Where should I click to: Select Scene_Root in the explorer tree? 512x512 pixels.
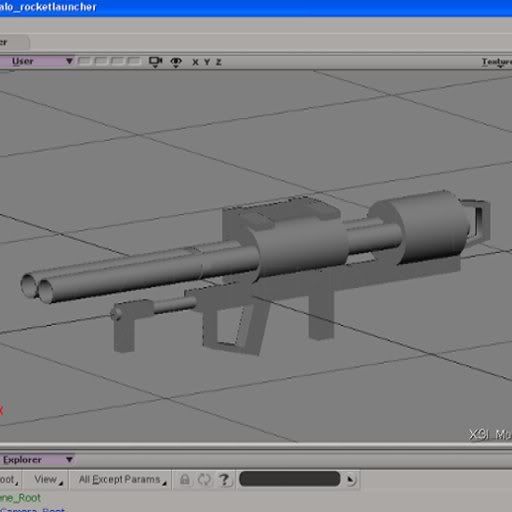click(20, 498)
